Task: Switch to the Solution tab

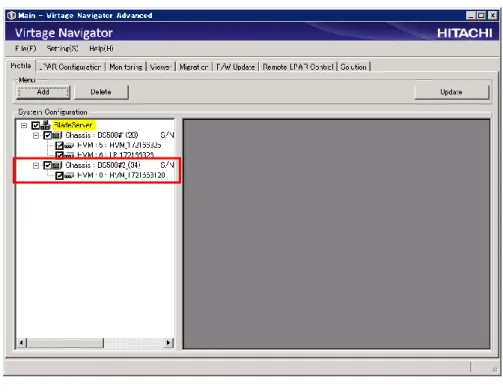Action: click(x=354, y=67)
